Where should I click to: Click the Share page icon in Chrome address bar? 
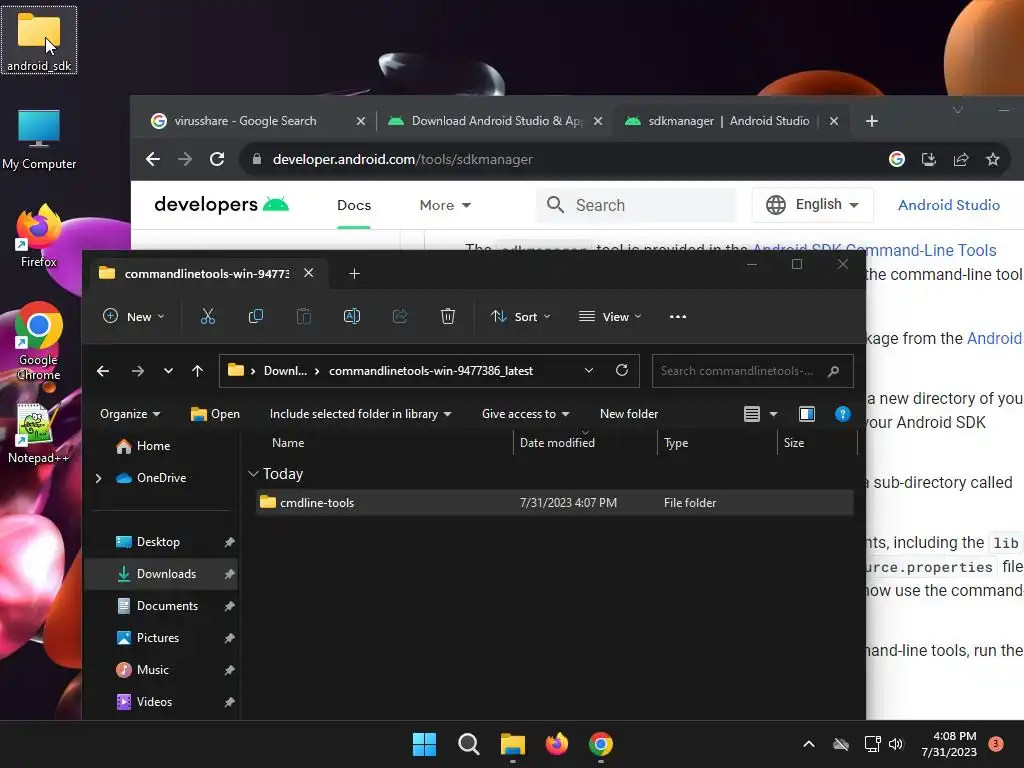coord(961,159)
